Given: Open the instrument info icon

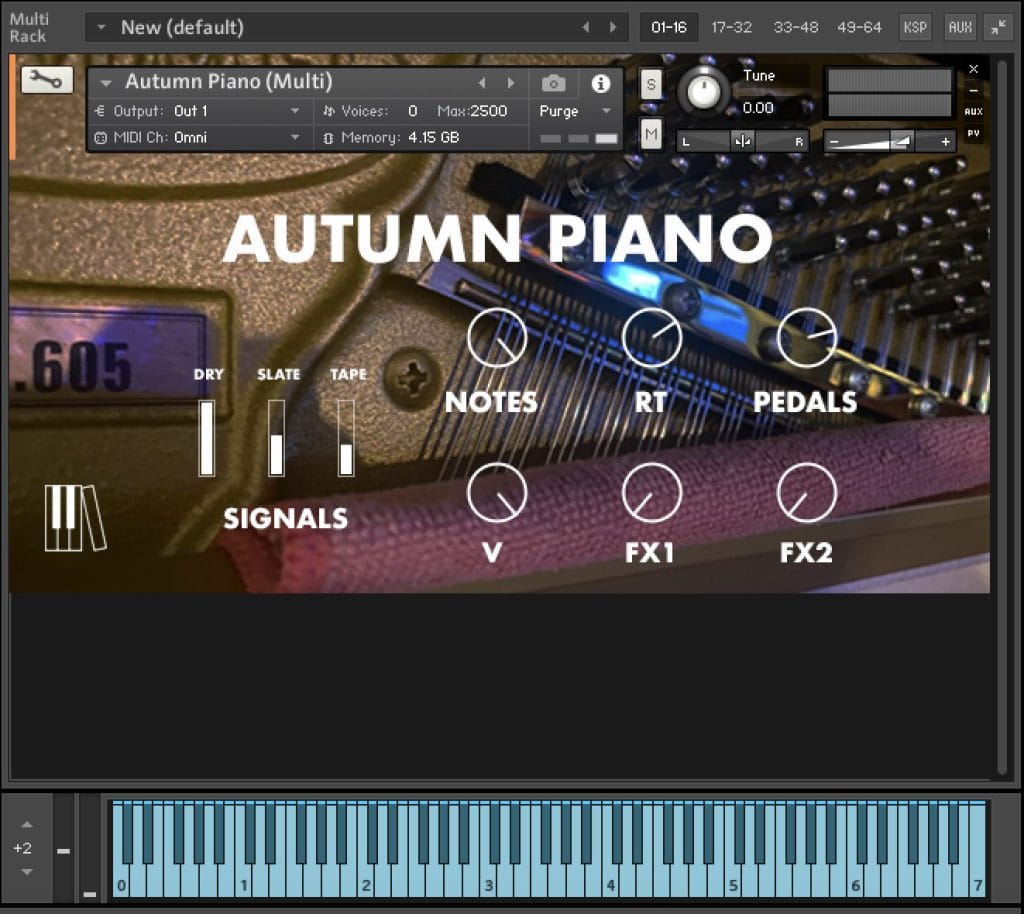Looking at the screenshot, I should pyautogui.click(x=600, y=83).
